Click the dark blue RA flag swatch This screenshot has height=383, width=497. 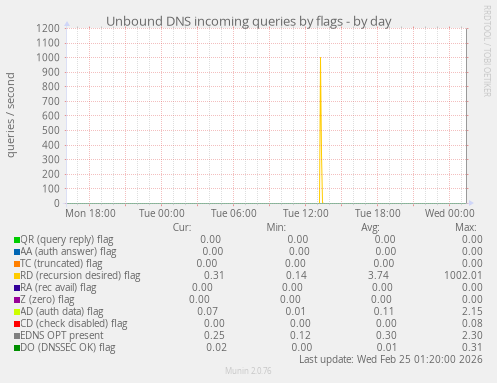[17, 288]
